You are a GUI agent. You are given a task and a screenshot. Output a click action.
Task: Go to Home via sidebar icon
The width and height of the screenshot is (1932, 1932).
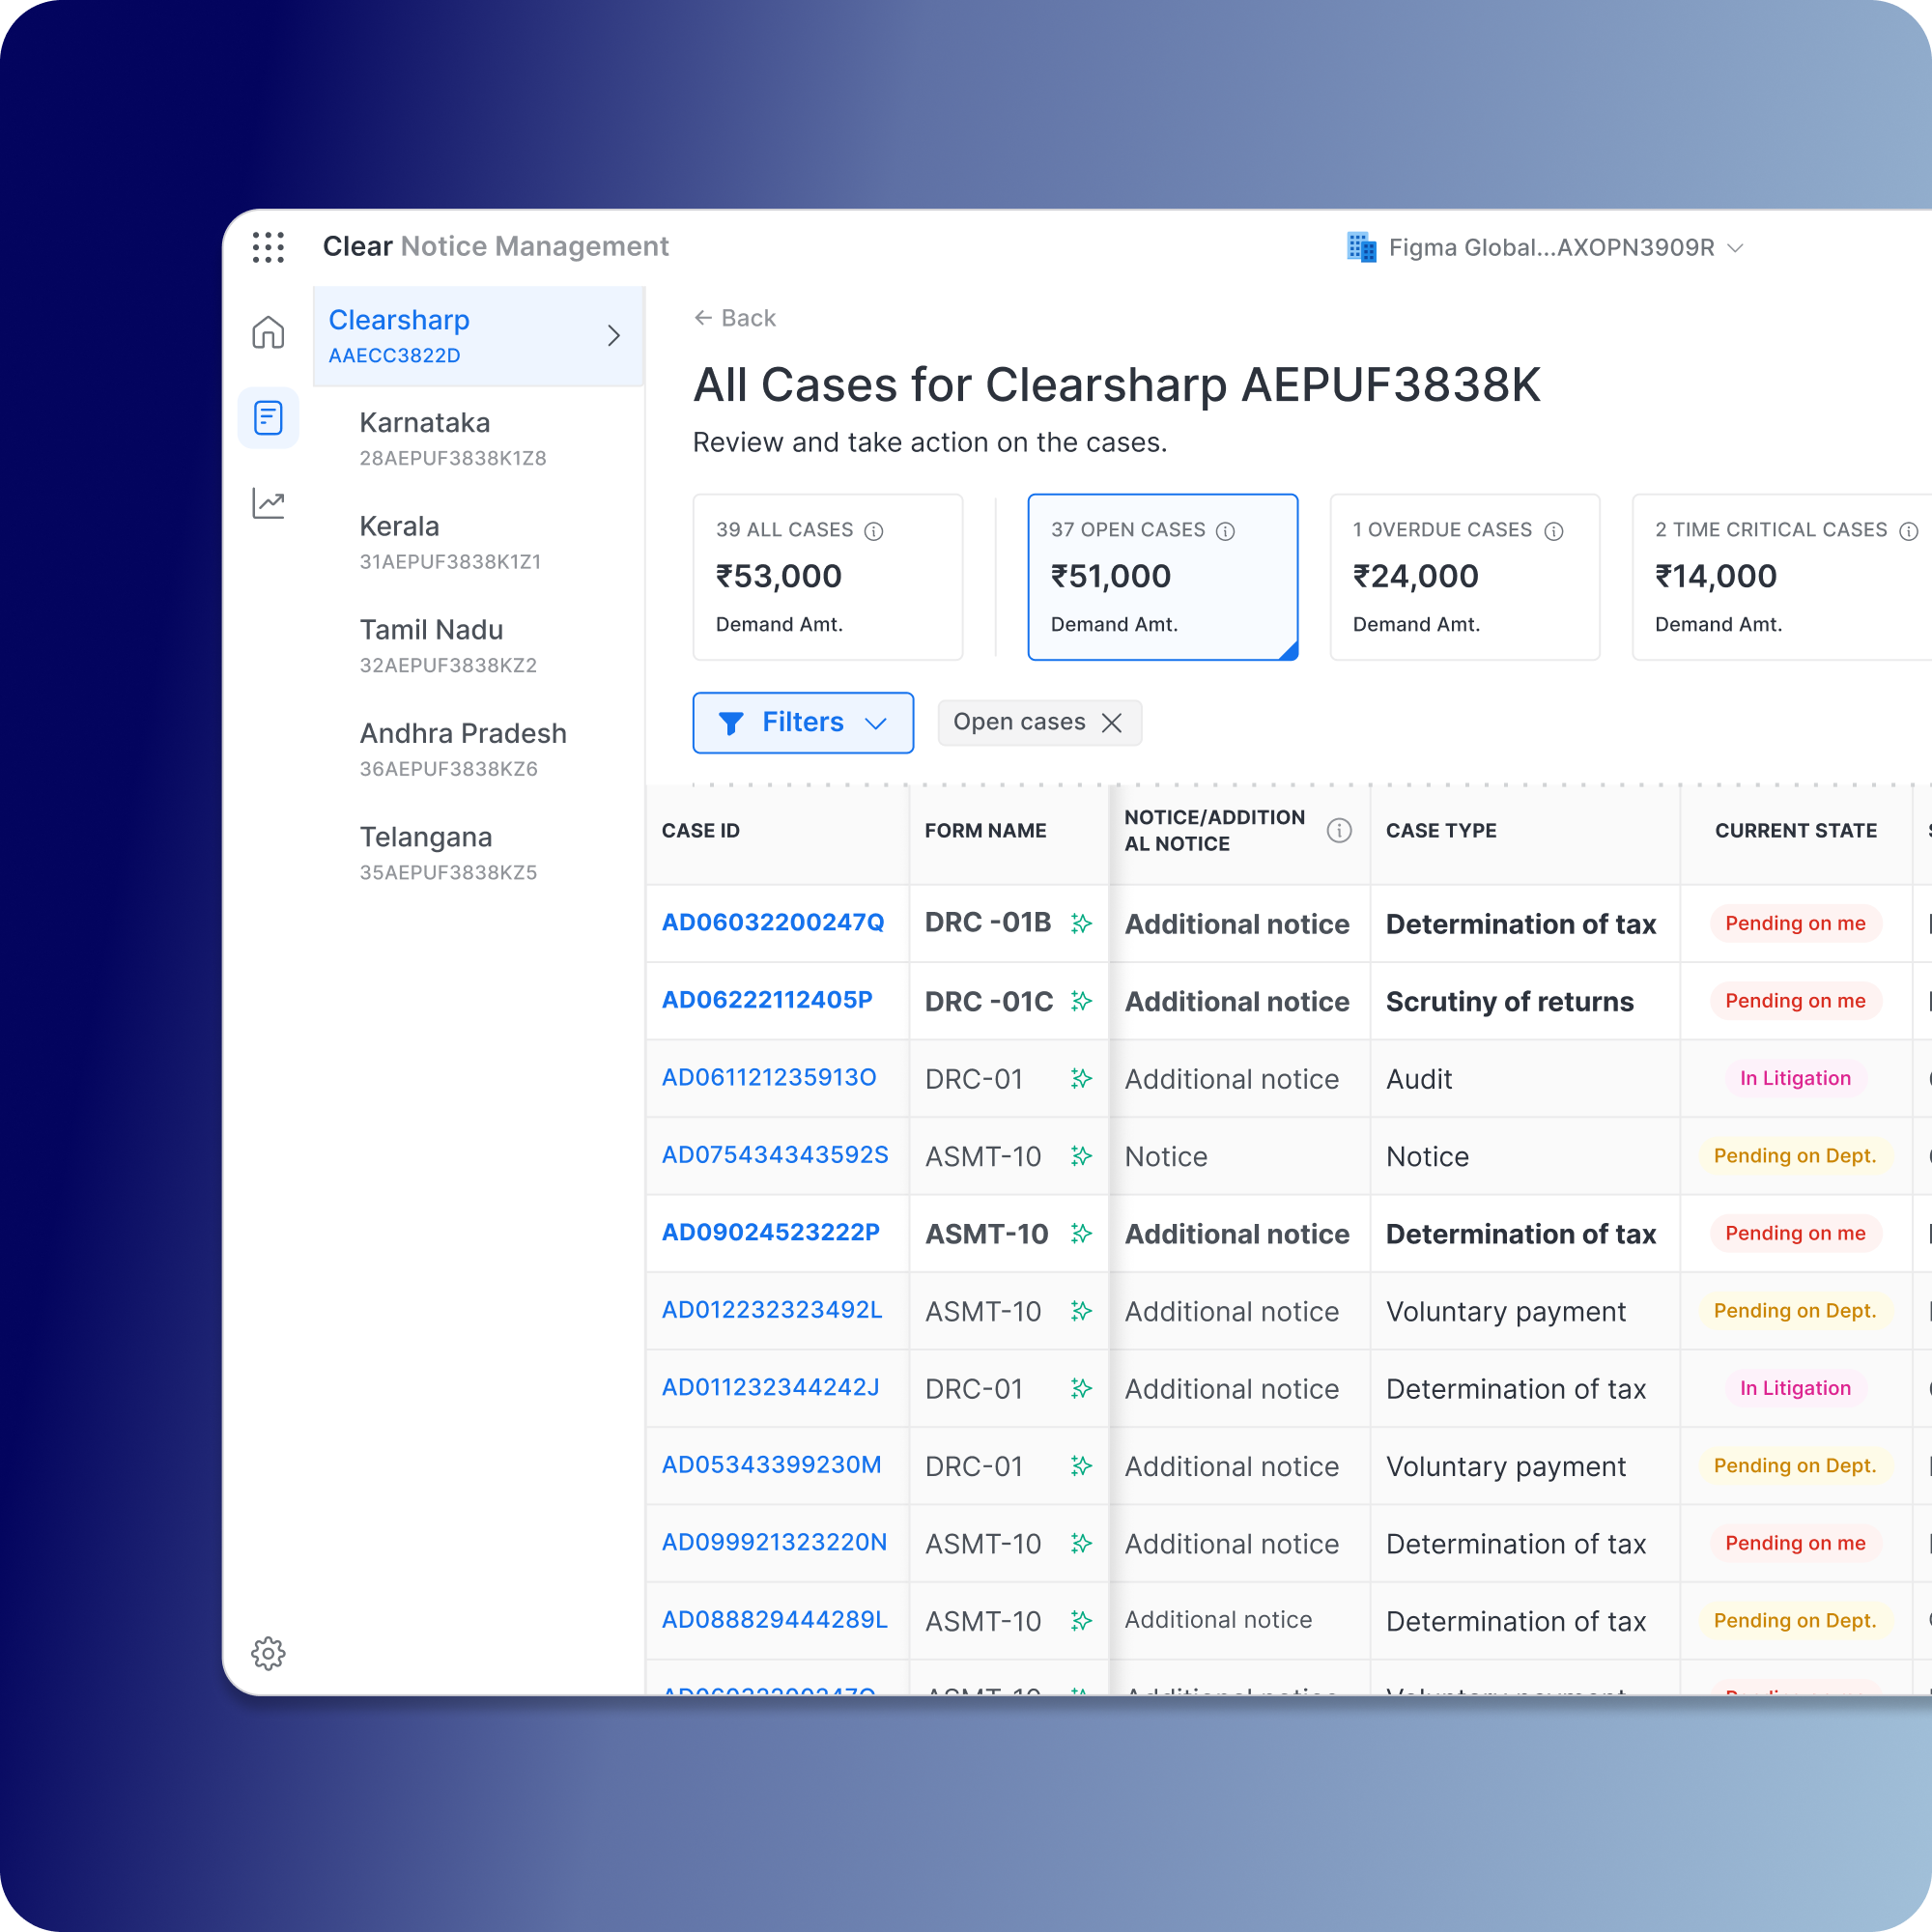[x=268, y=332]
